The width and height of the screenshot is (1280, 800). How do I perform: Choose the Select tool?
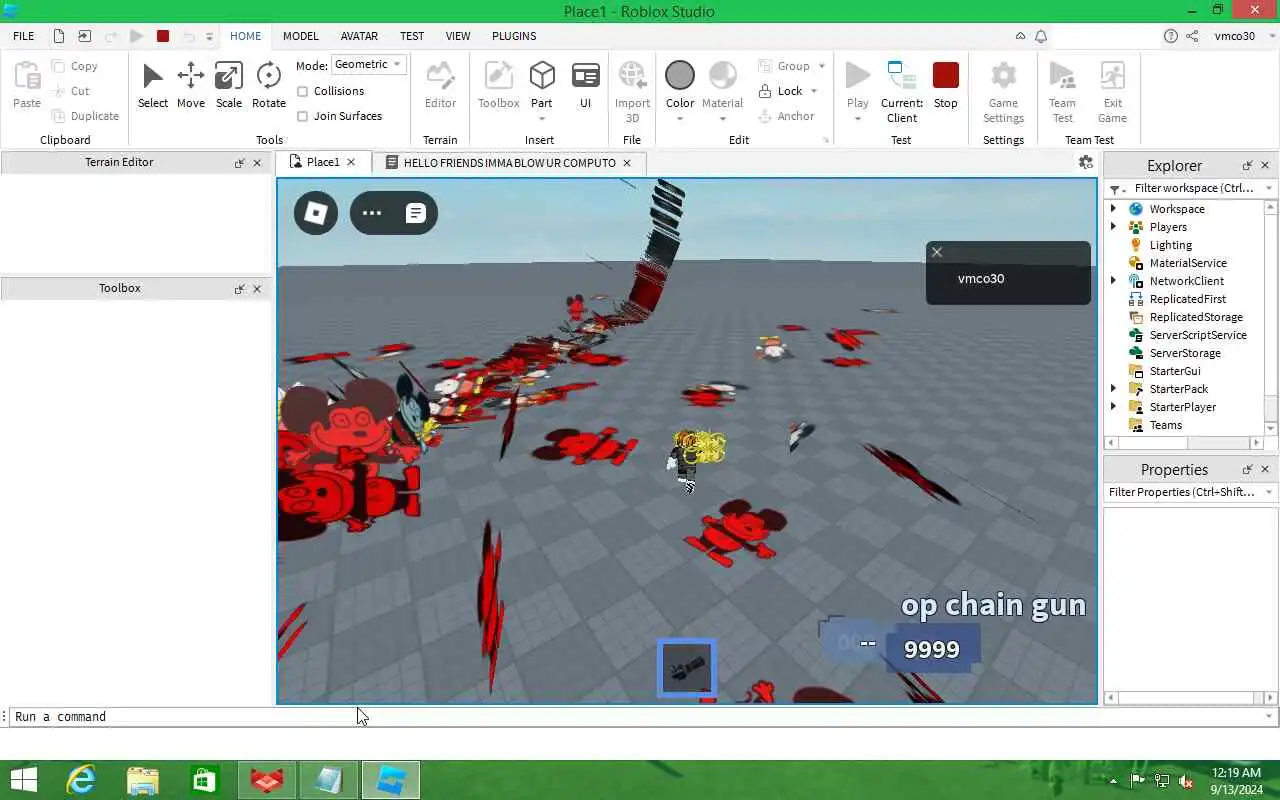[153, 85]
